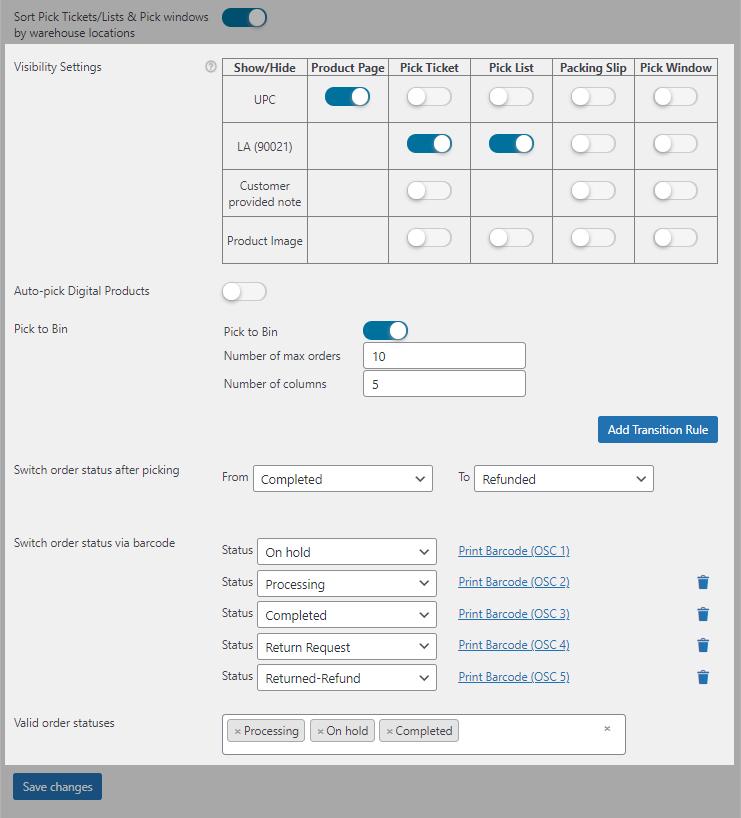The width and height of the screenshot is (741, 818).
Task: Enable Auto-pick Digital Products
Action: click(x=244, y=292)
